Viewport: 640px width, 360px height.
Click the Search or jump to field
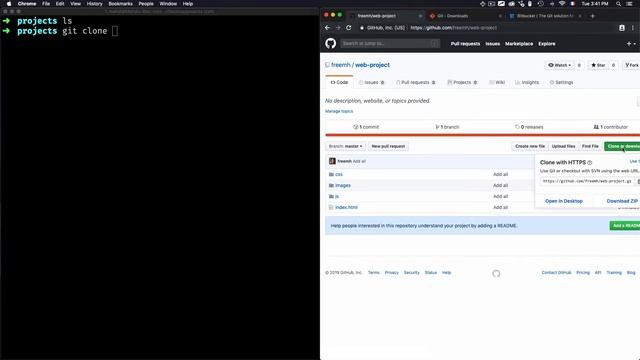(390, 43)
